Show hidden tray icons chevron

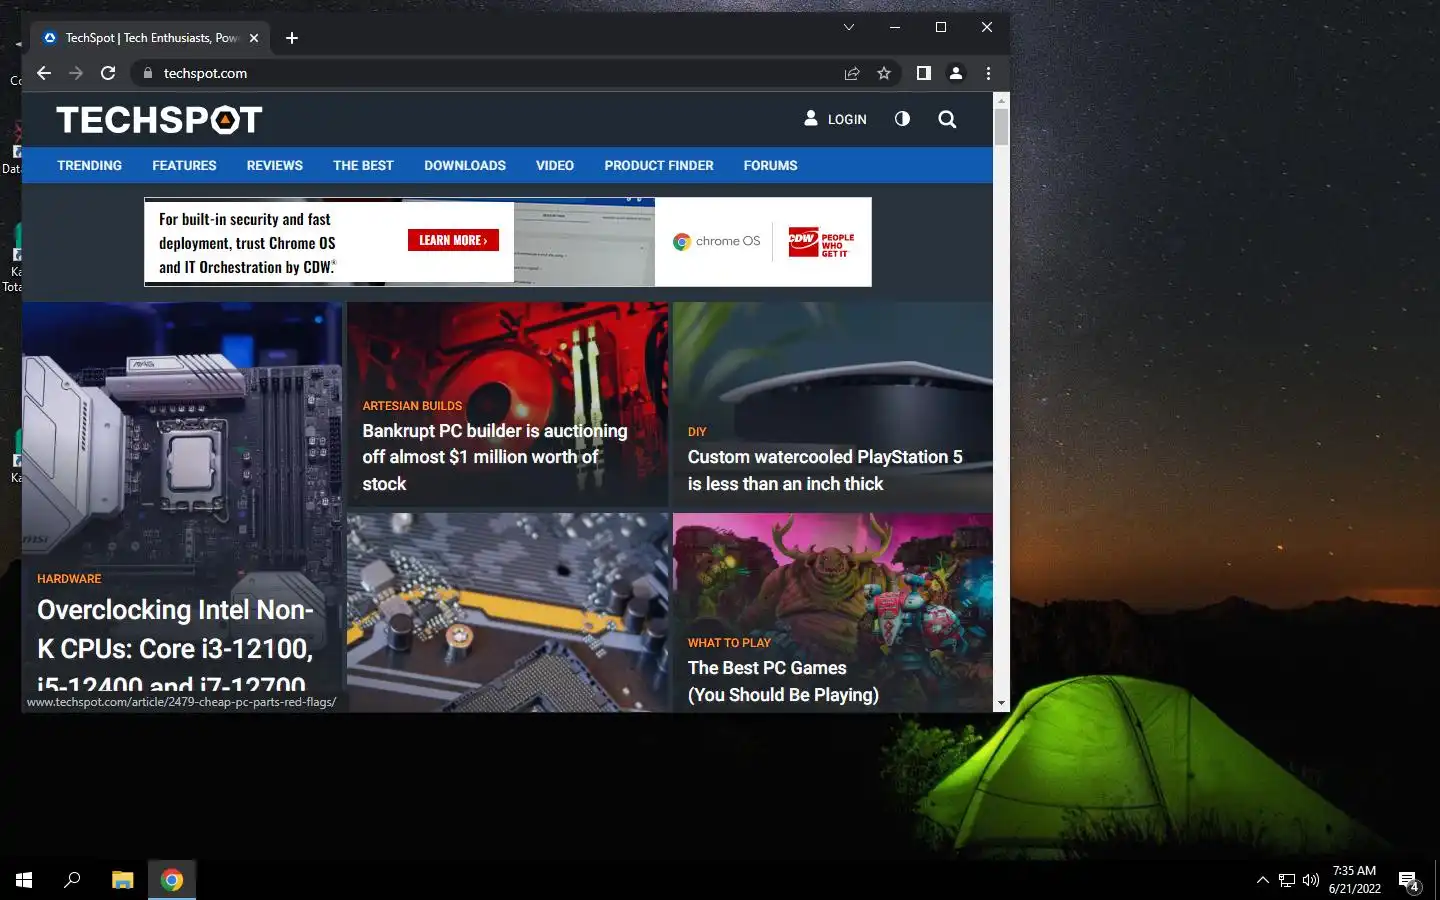1262,880
